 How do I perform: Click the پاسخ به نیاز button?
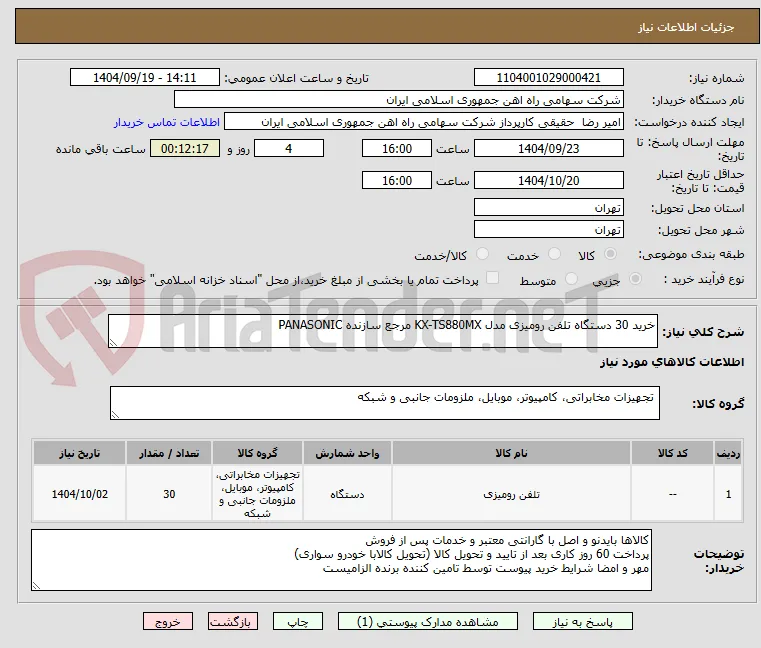(x=582, y=621)
